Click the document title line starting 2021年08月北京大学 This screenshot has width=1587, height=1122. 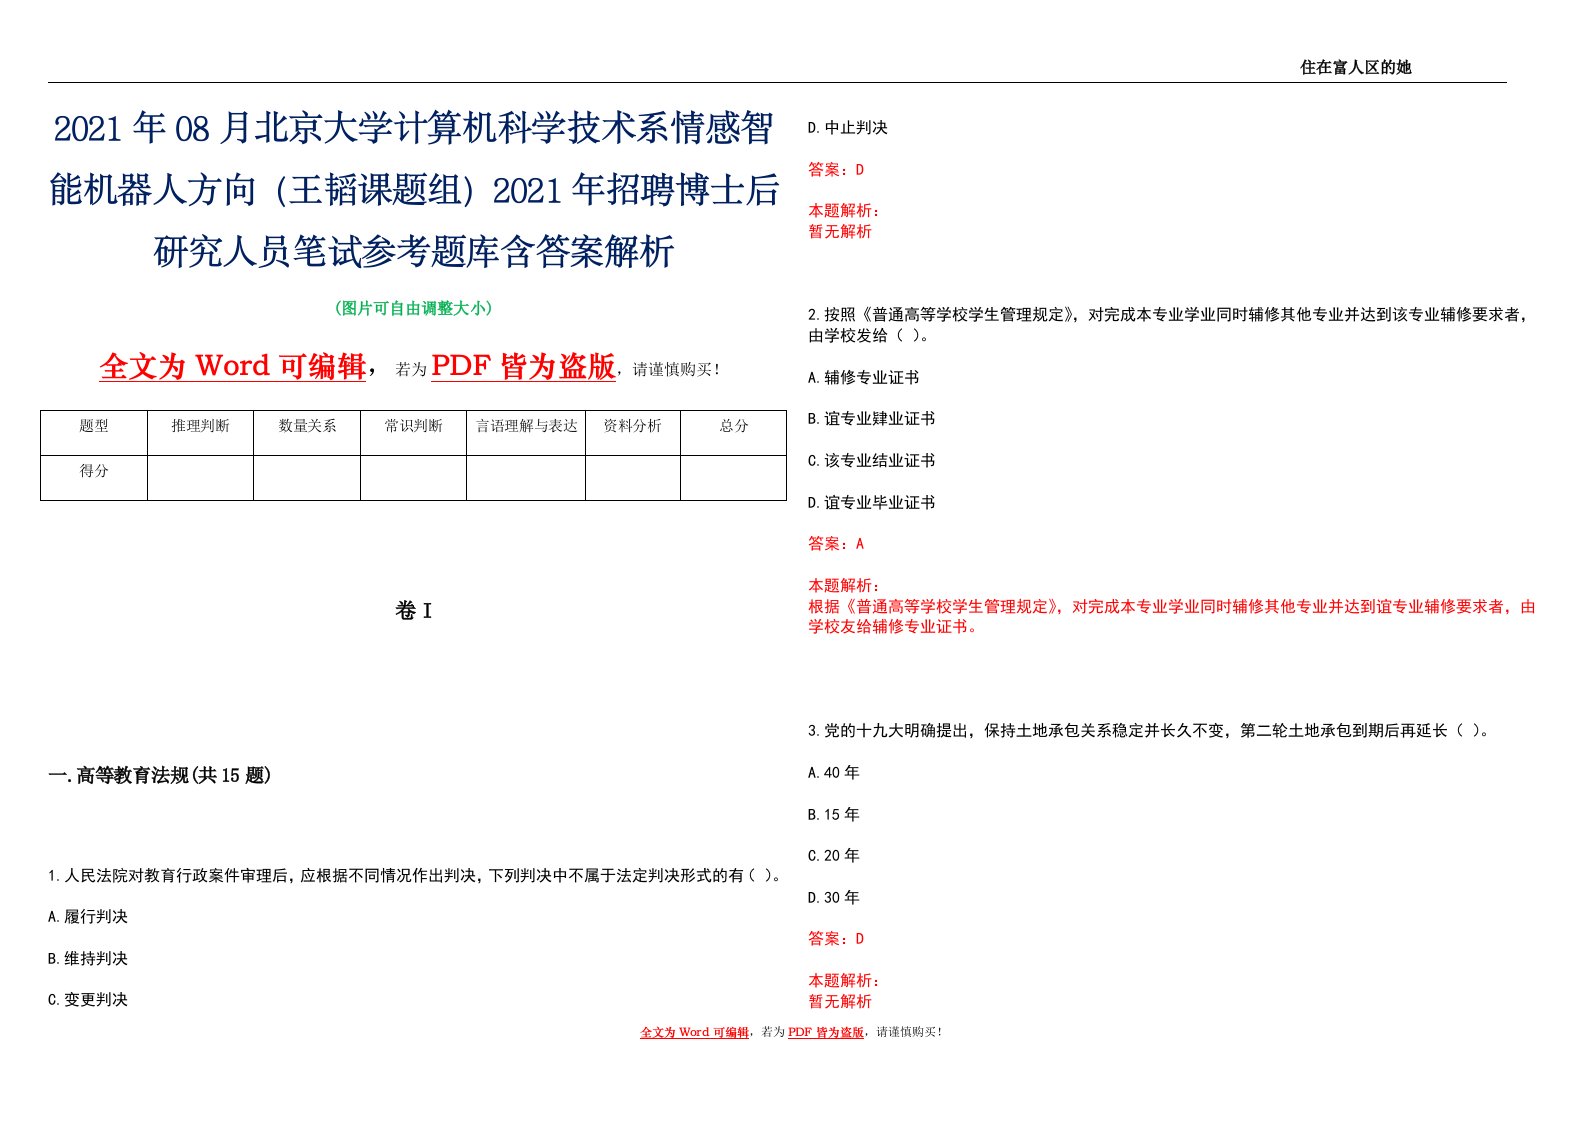click(414, 129)
